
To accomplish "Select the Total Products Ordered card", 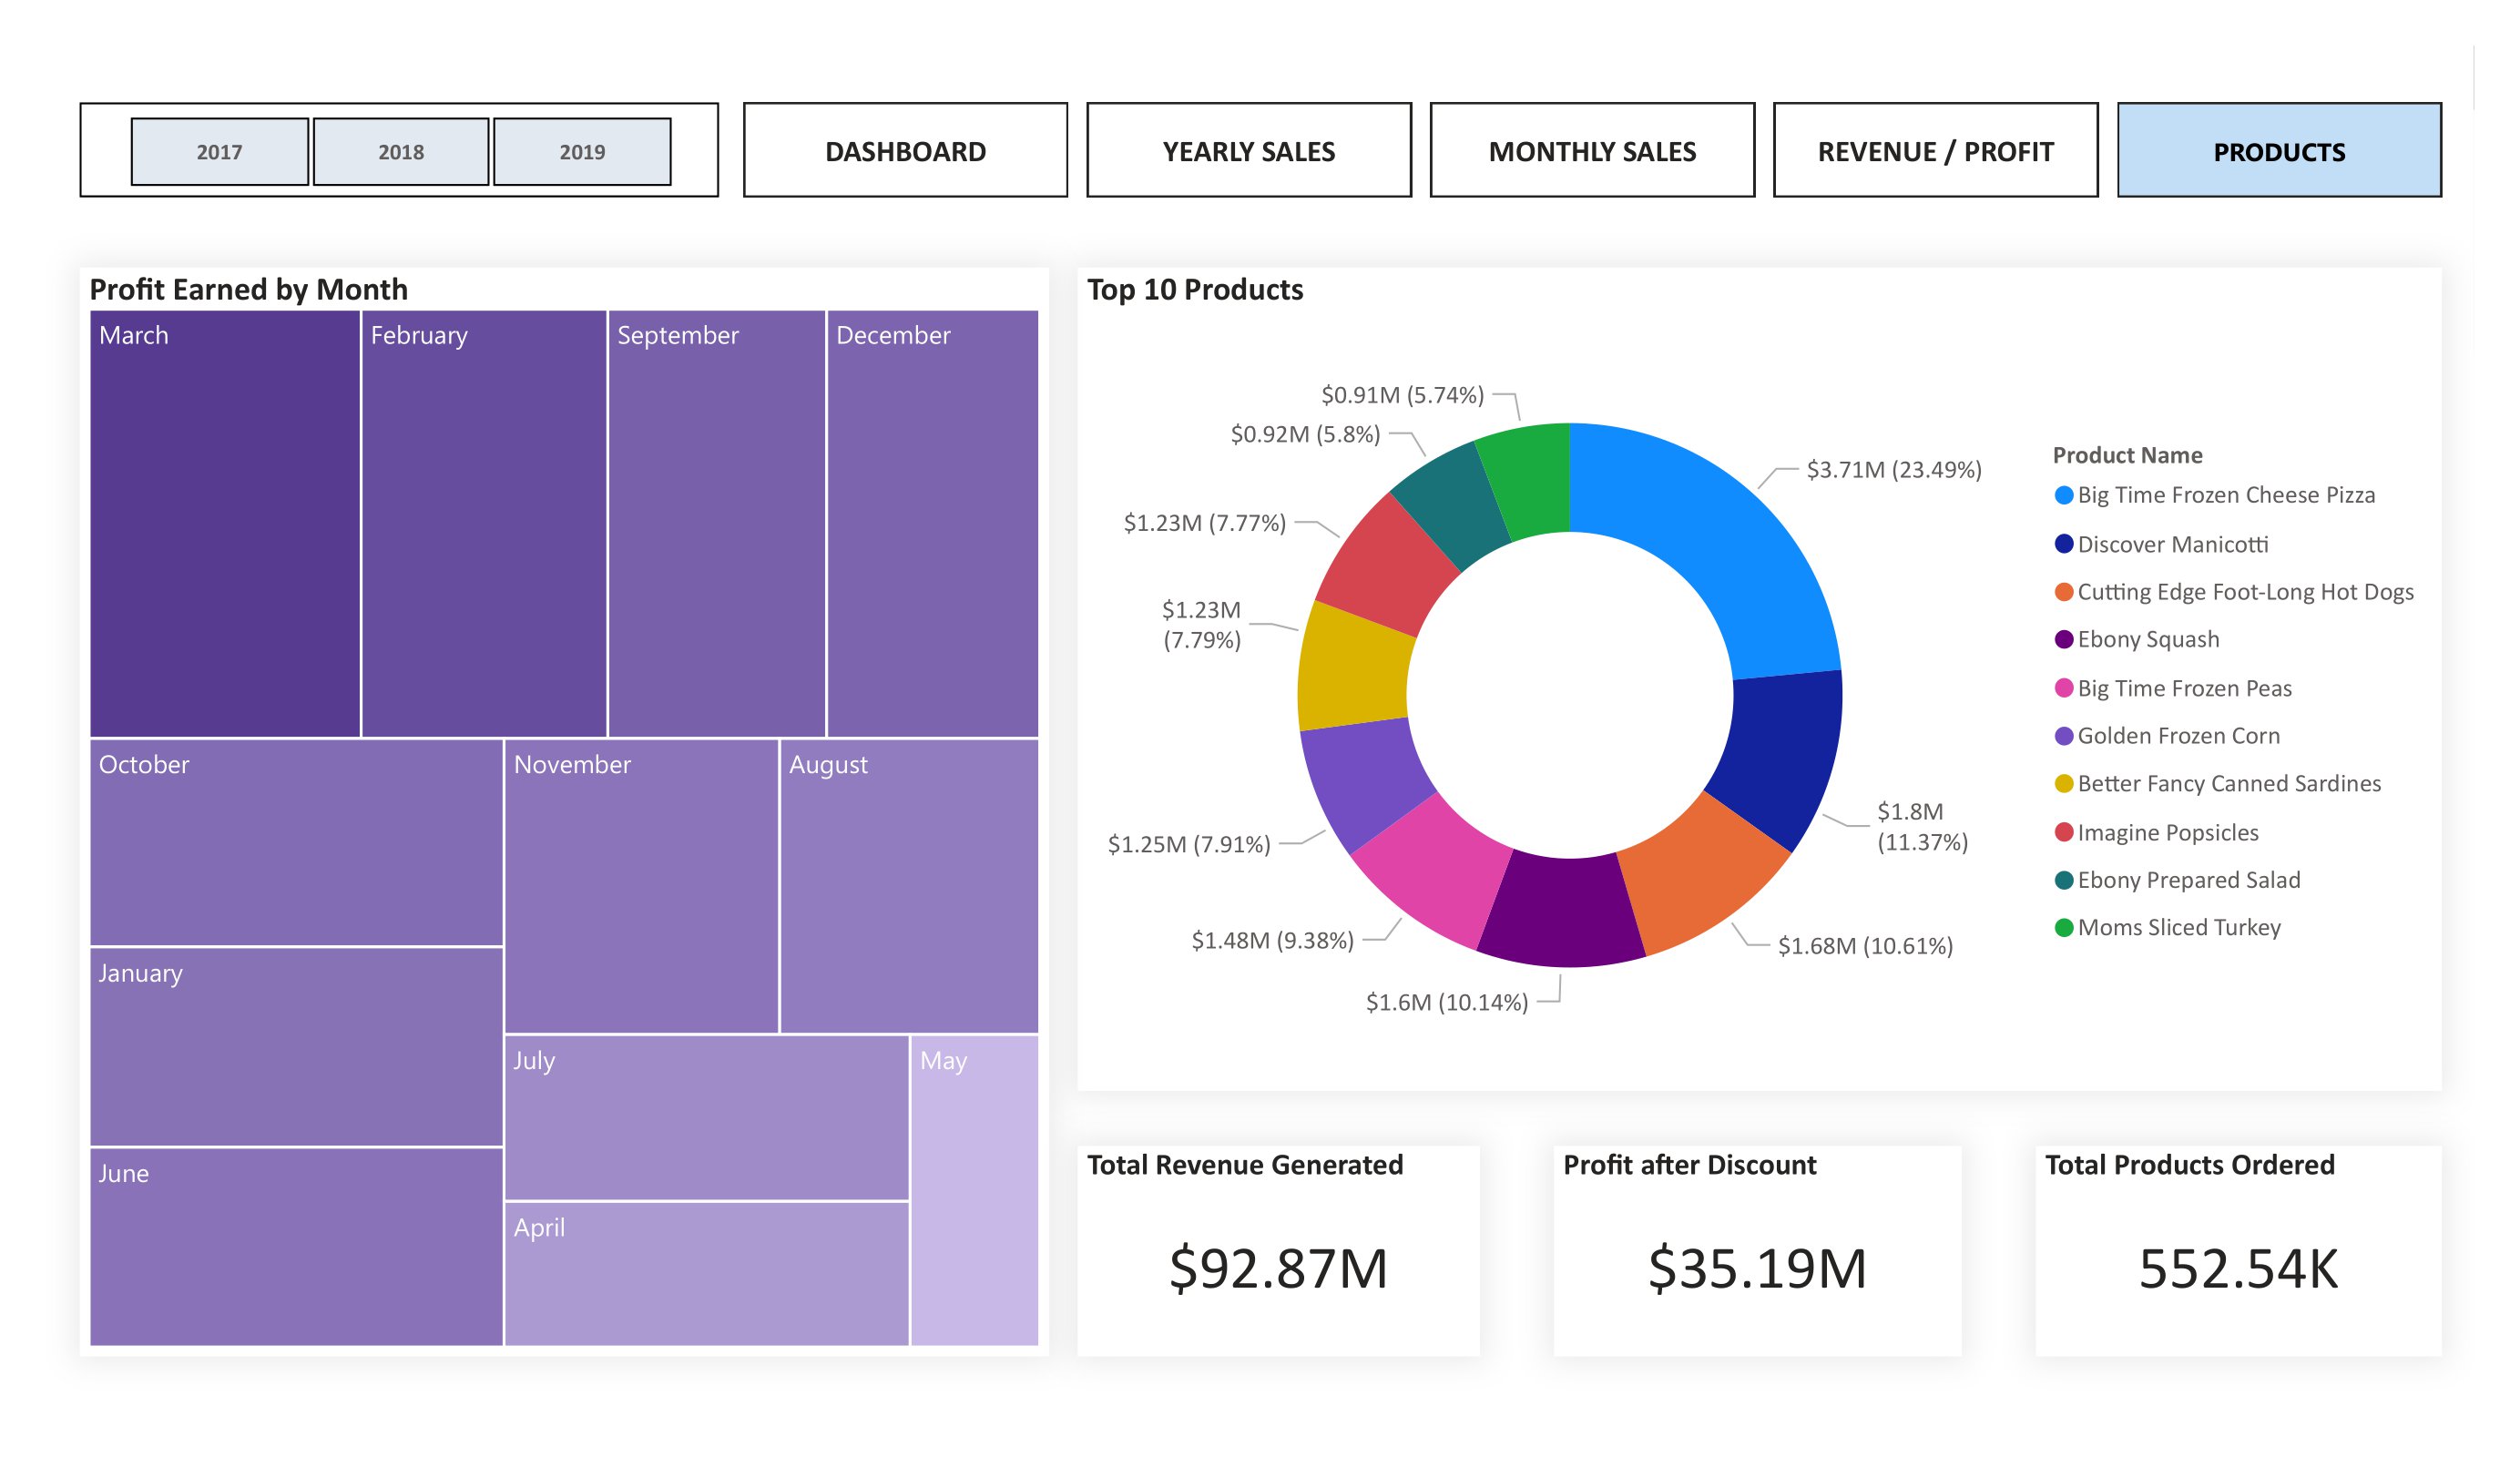I will (2238, 1250).
